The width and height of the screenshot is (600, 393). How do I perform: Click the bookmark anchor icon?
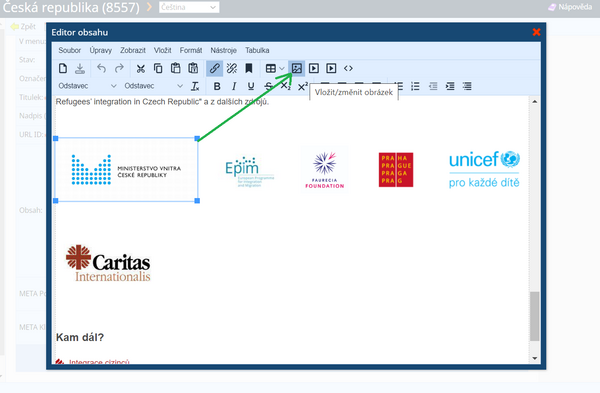pos(249,68)
